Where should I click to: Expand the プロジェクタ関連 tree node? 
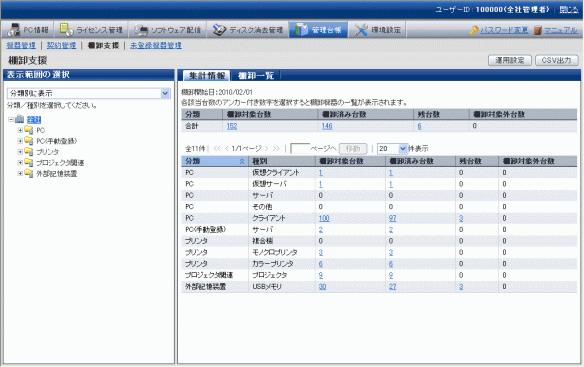point(20,163)
